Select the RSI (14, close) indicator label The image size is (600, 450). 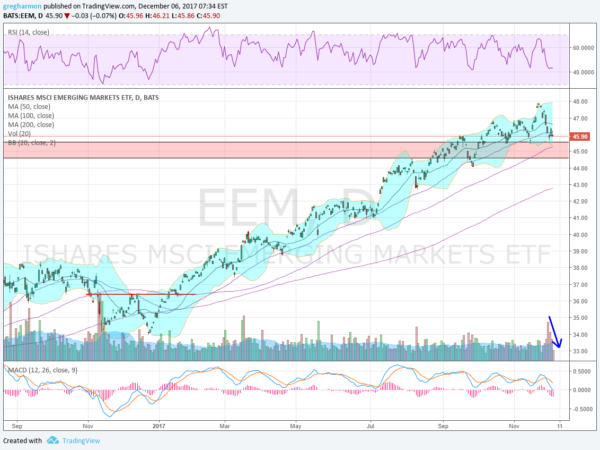(x=29, y=33)
